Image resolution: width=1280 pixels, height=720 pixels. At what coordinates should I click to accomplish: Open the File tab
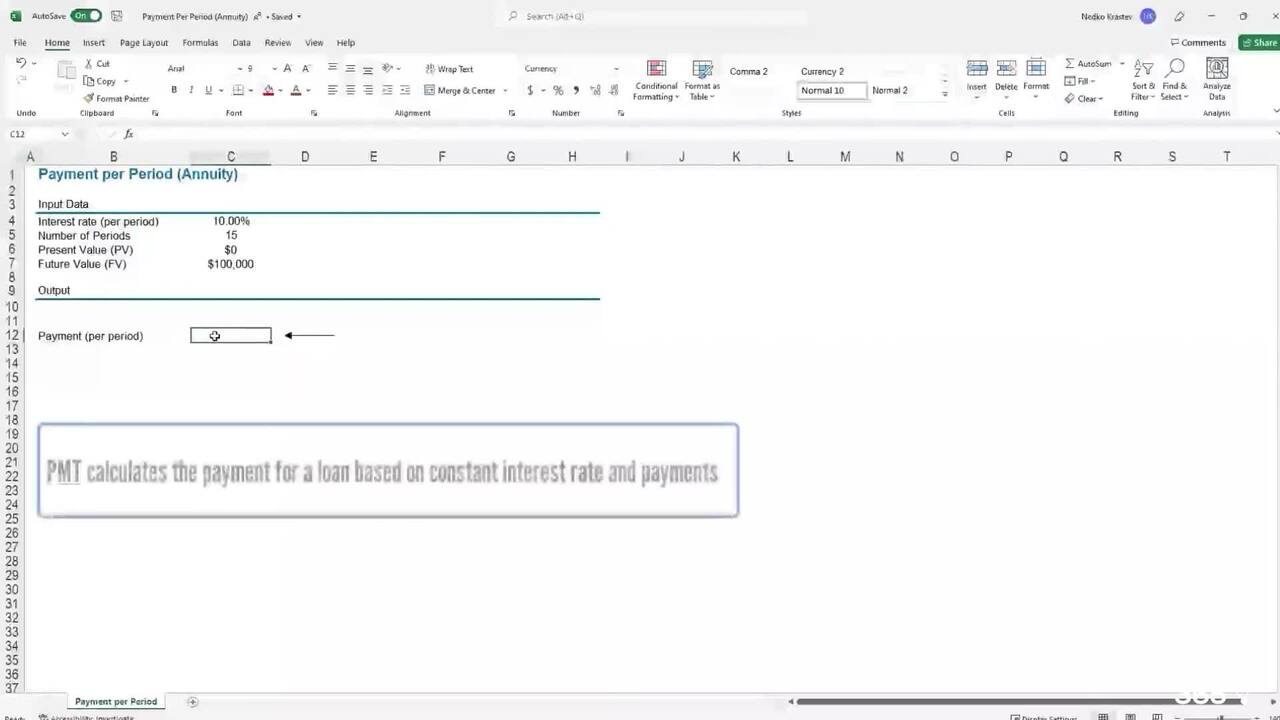(20, 43)
